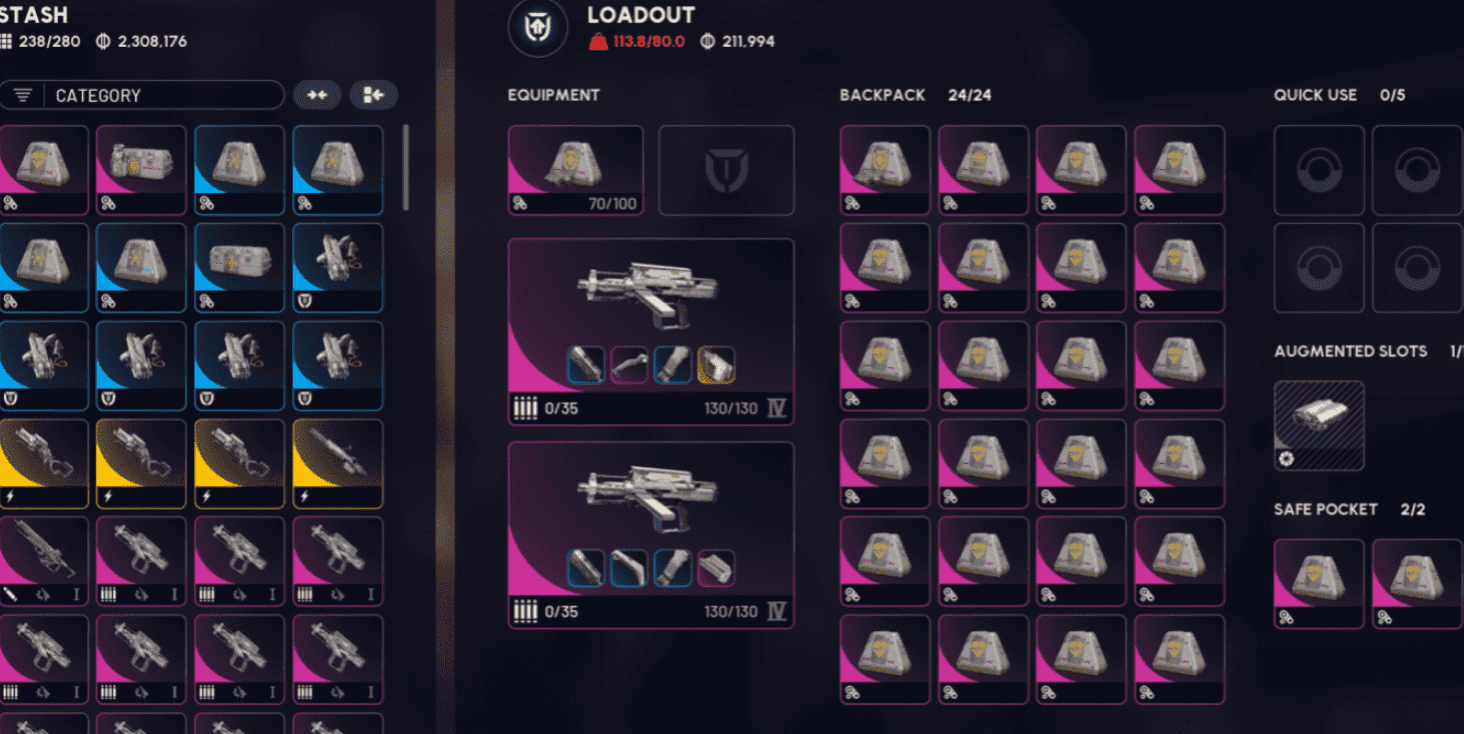This screenshot has width=1464, height=734.
Task: Select the lower equipped weapon card
Action: [651, 535]
